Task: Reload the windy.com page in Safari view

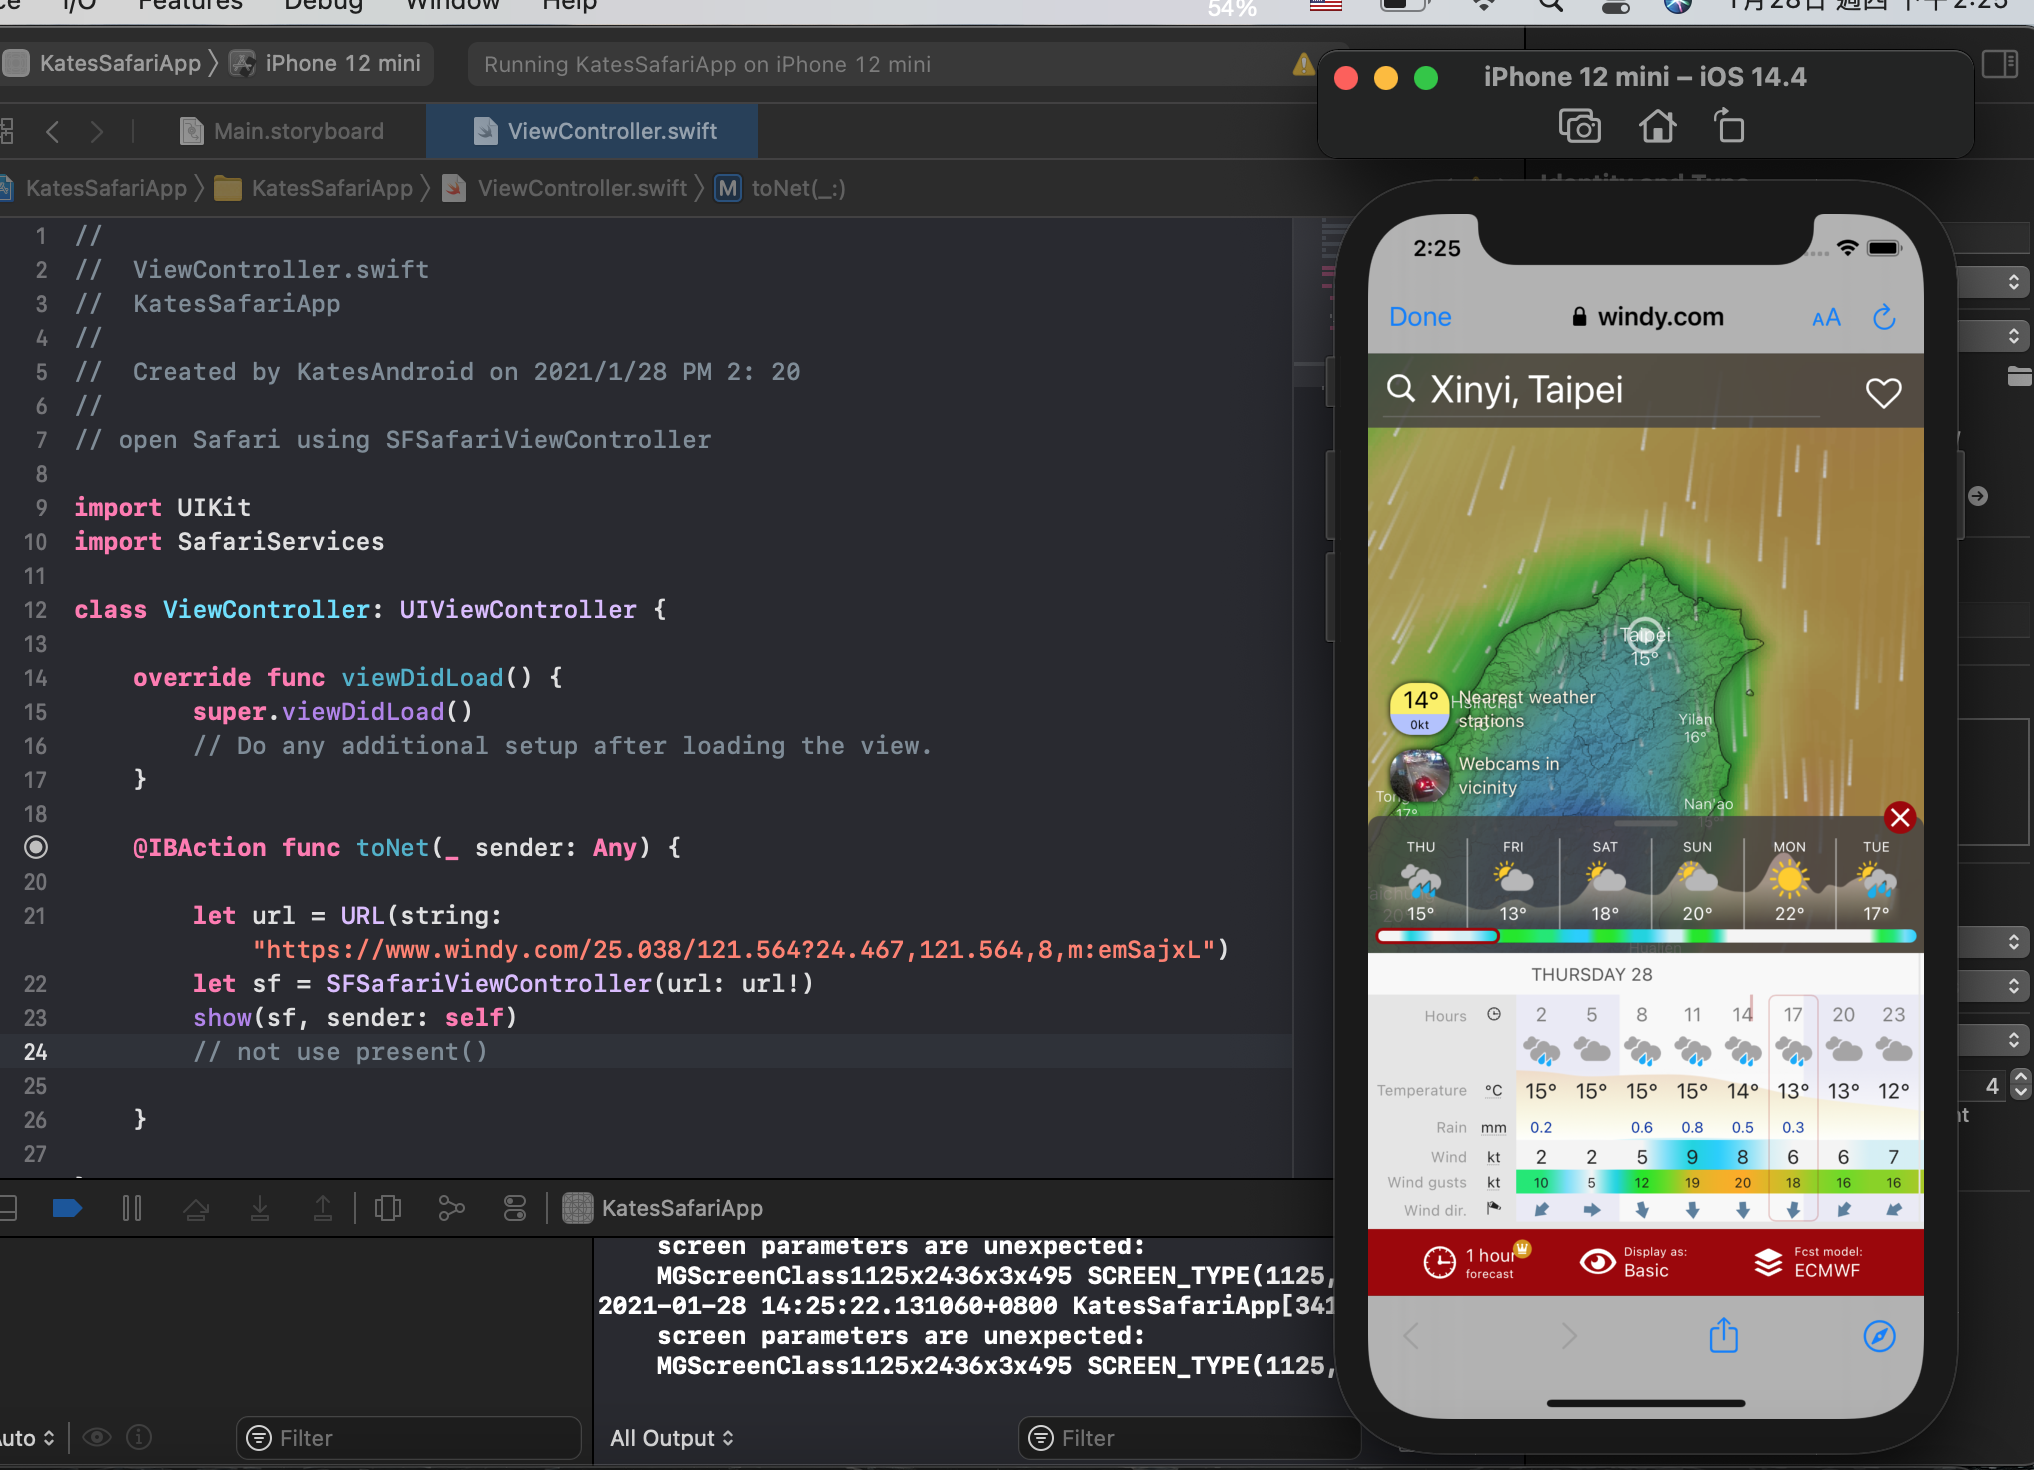Action: click(1884, 317)
